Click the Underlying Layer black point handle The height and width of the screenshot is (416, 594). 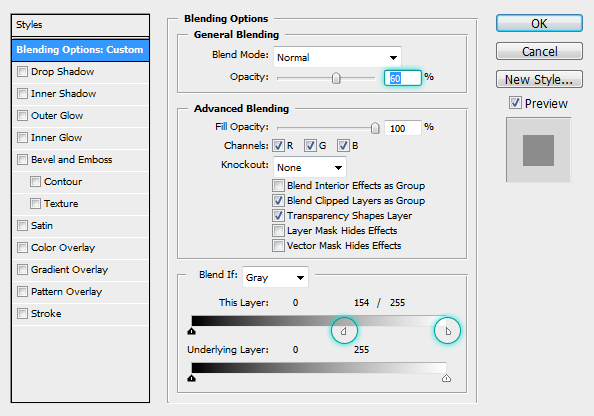tap(192, 378)
